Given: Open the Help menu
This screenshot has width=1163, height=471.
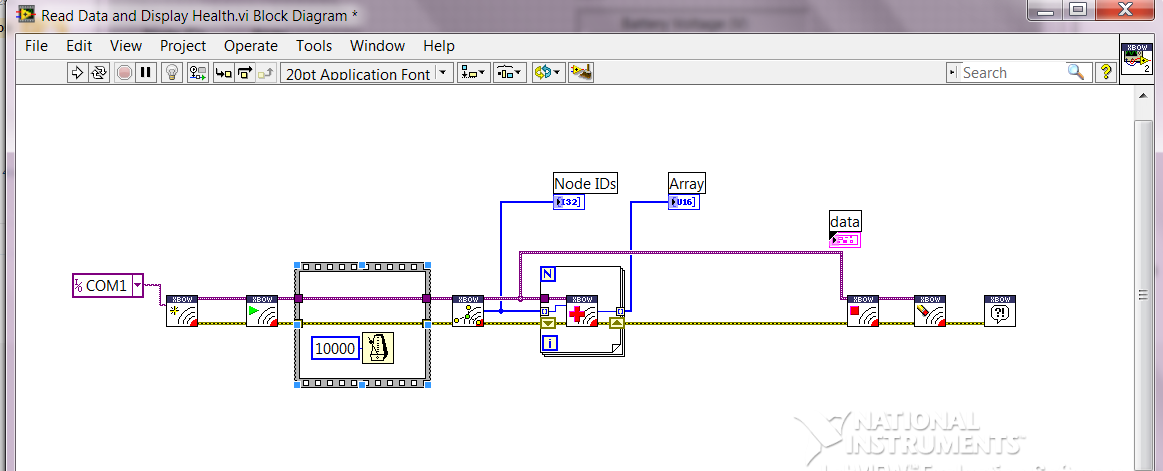Looking at the screenshot, I should click(438, 46).
